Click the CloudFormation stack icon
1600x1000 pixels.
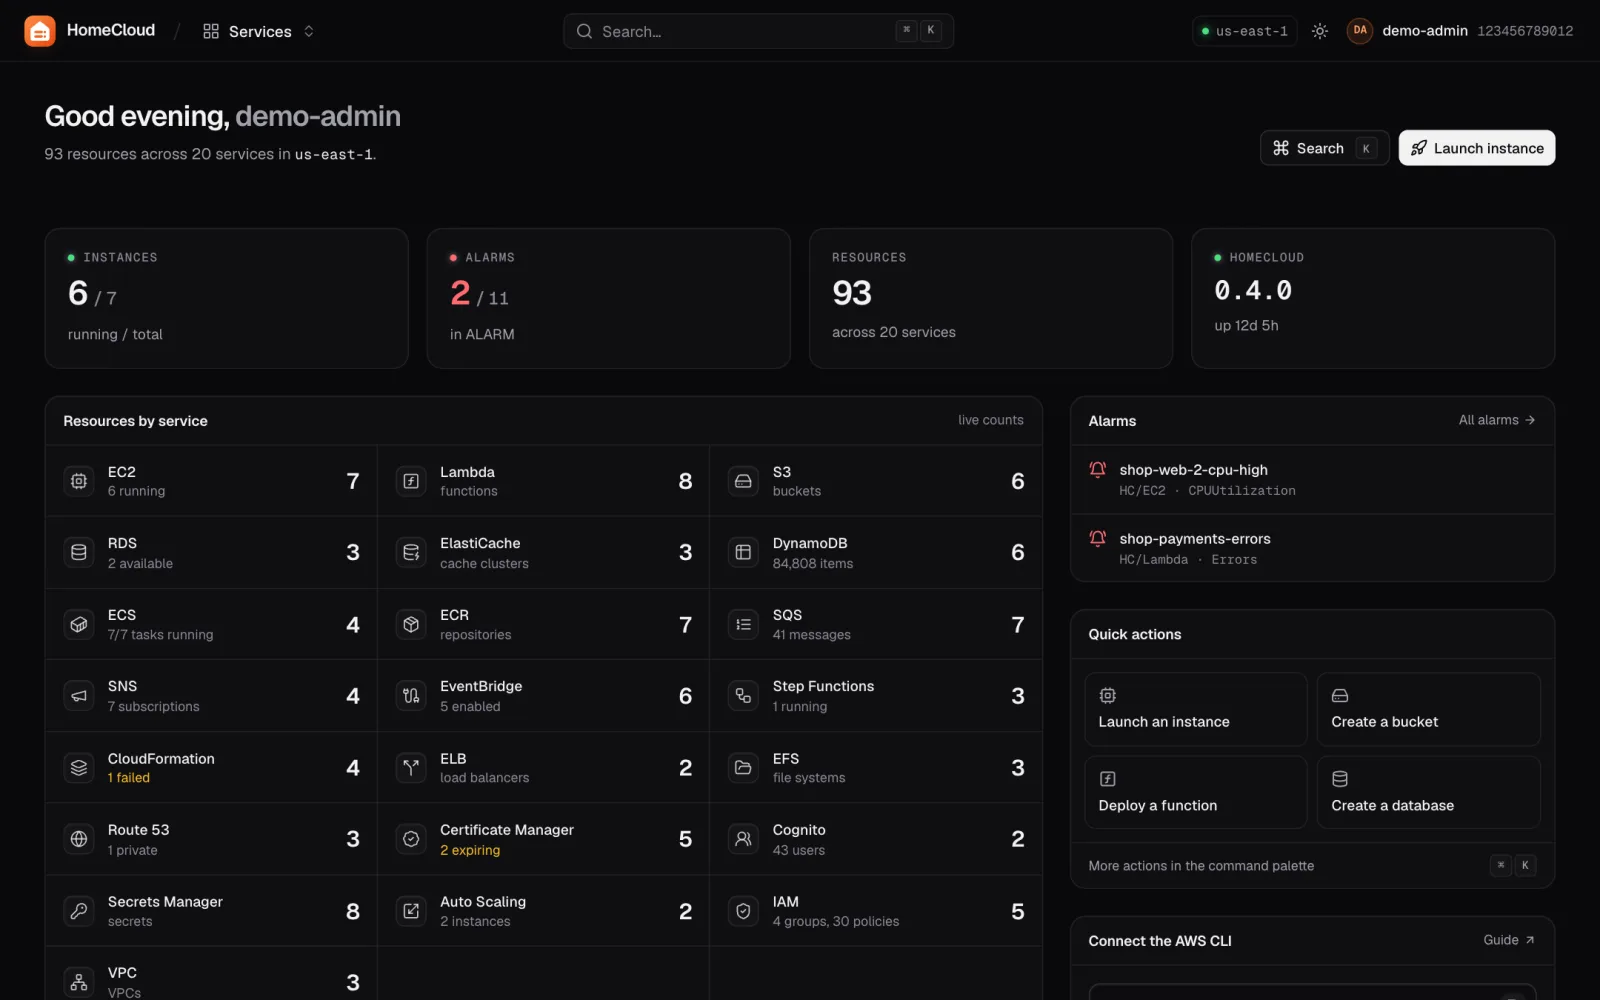[x=79, y=767]
